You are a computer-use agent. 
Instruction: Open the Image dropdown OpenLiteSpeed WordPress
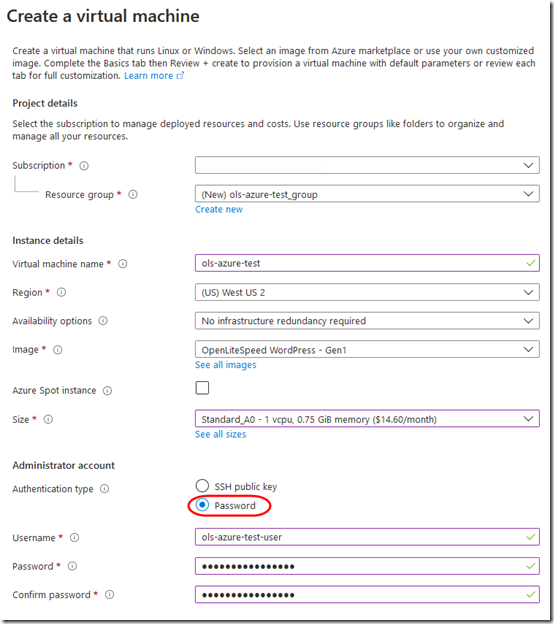(x=367, y=349)
